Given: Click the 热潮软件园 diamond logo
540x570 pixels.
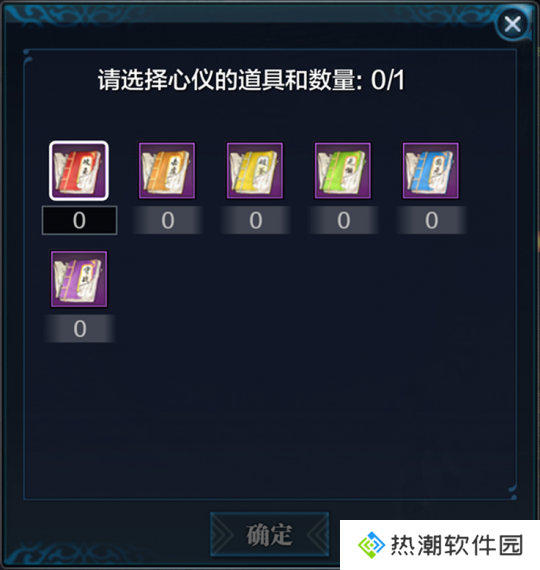Looking at the screenshot, I should click(x=371, y=545).
